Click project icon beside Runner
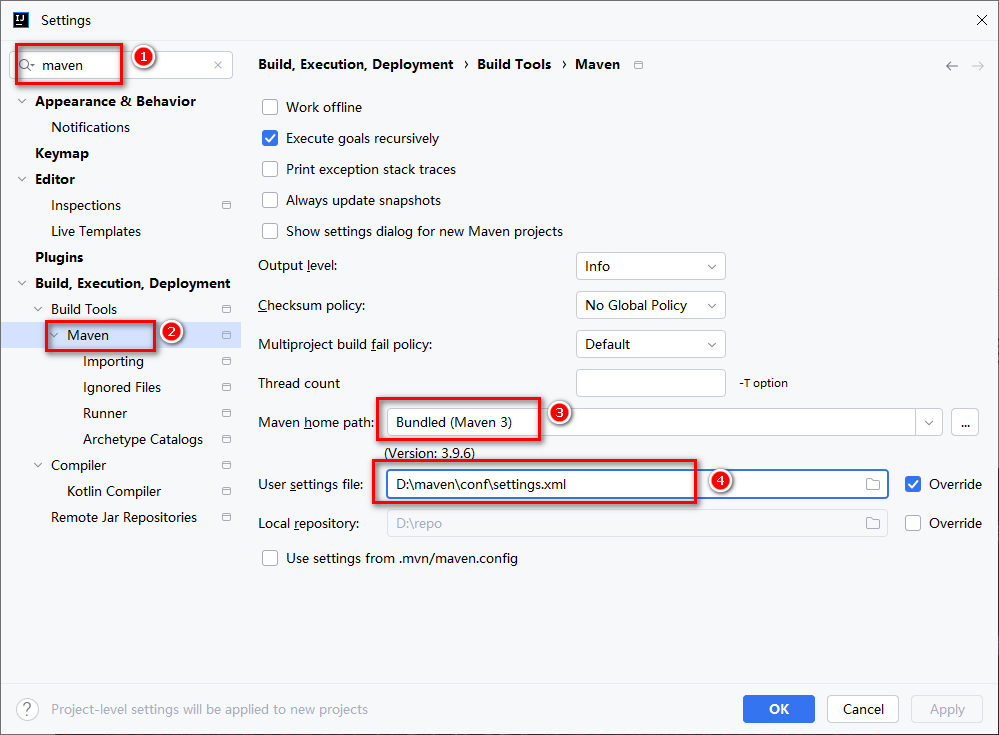999x735 pixels. [x=226, y=413]
